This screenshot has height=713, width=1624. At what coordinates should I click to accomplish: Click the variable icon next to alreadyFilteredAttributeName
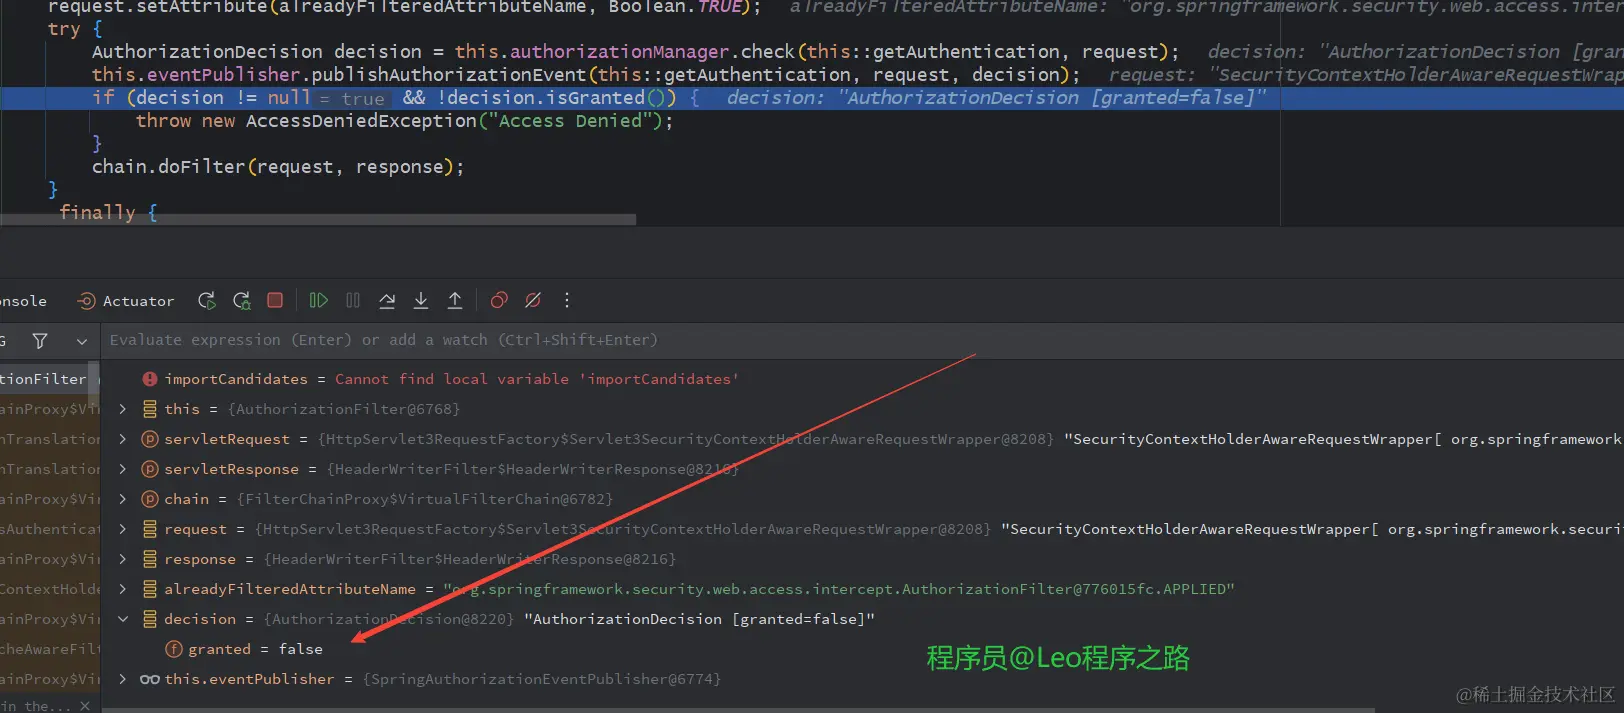150,589
